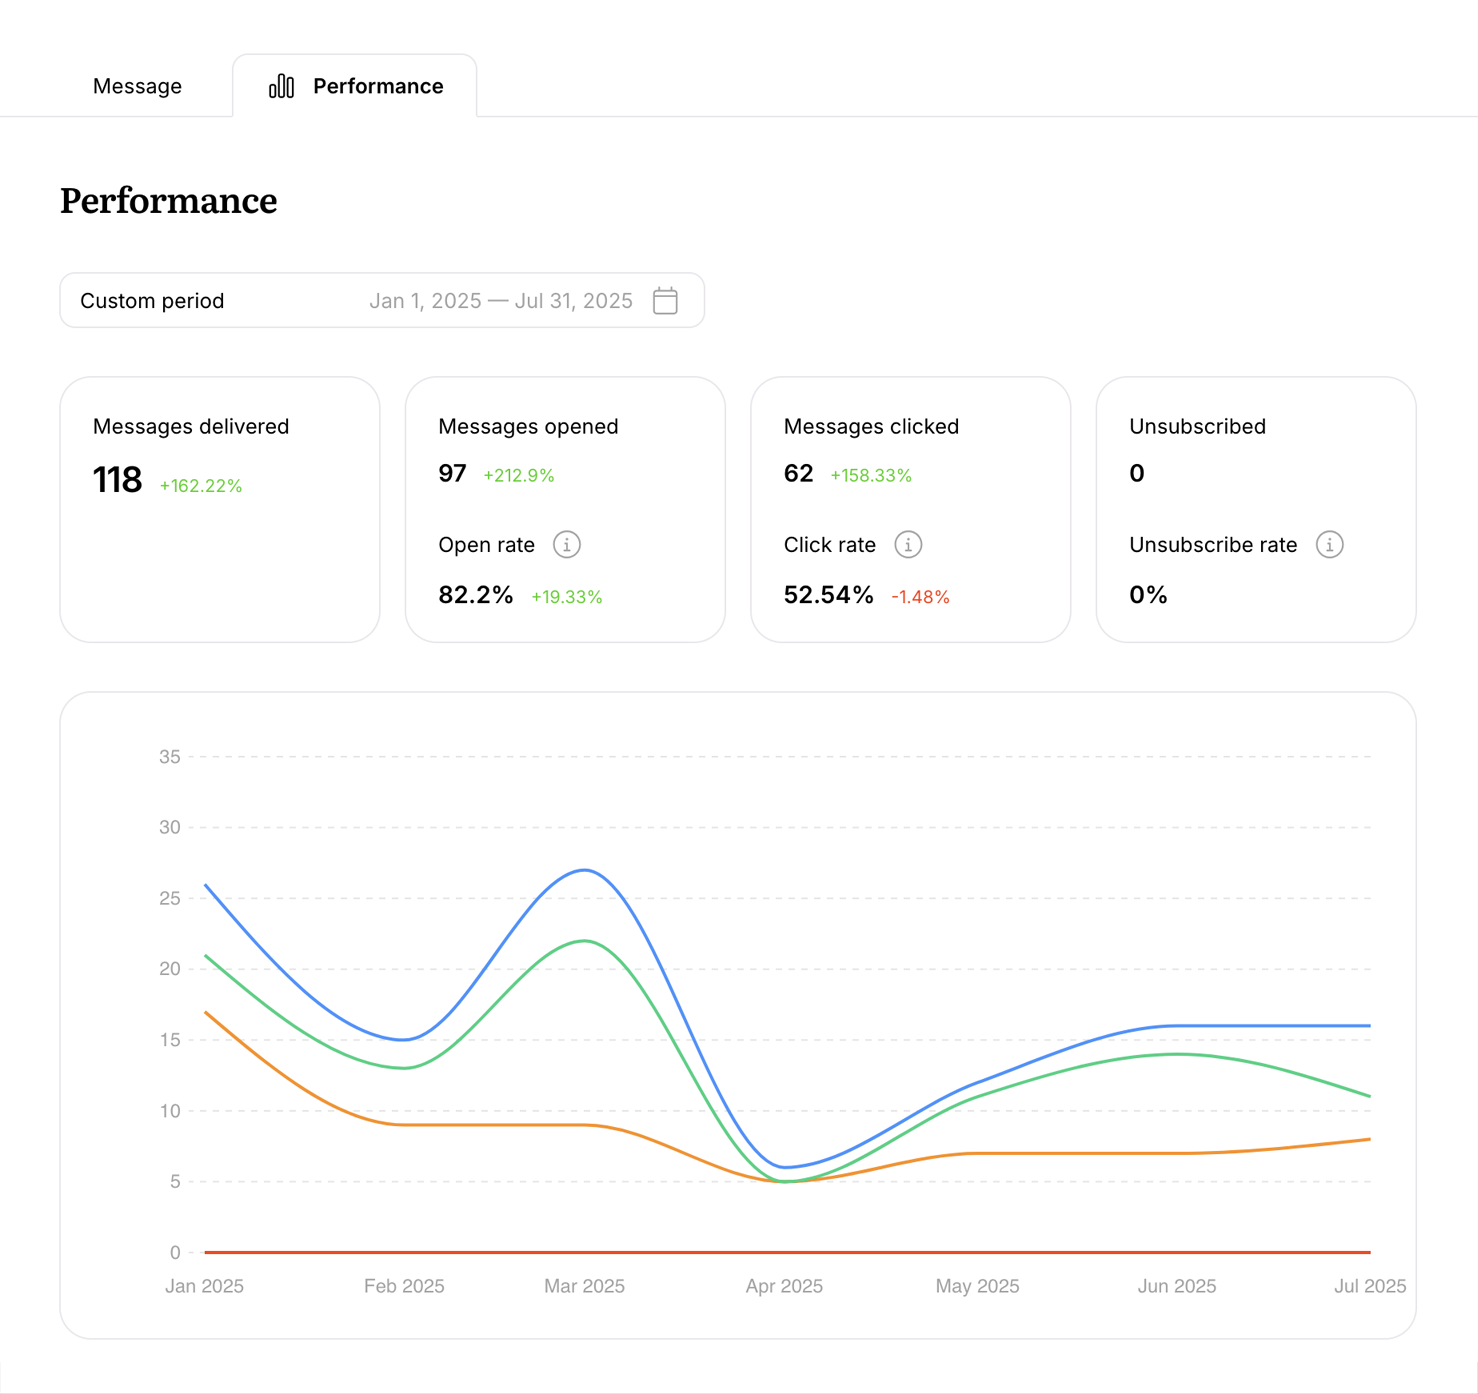Select the Messages delivered card
This screenshot has width=1478, height=1394.
click(x=219, y=510)
